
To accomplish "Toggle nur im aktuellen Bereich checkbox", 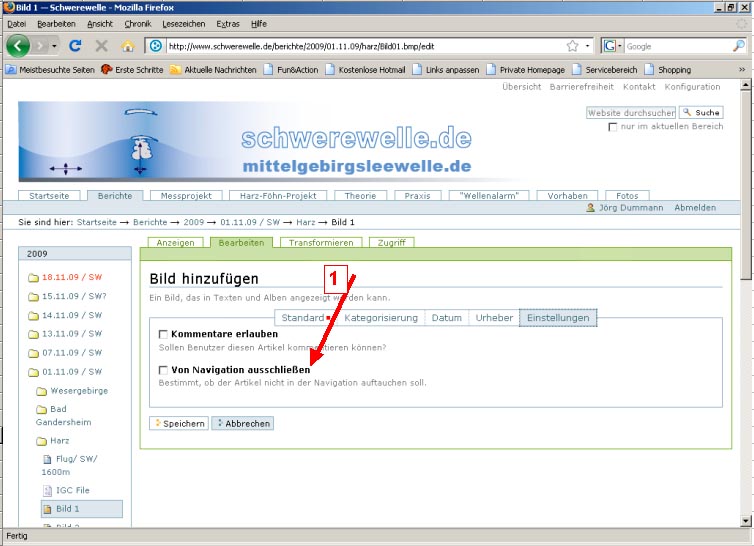I will [613, 127].
